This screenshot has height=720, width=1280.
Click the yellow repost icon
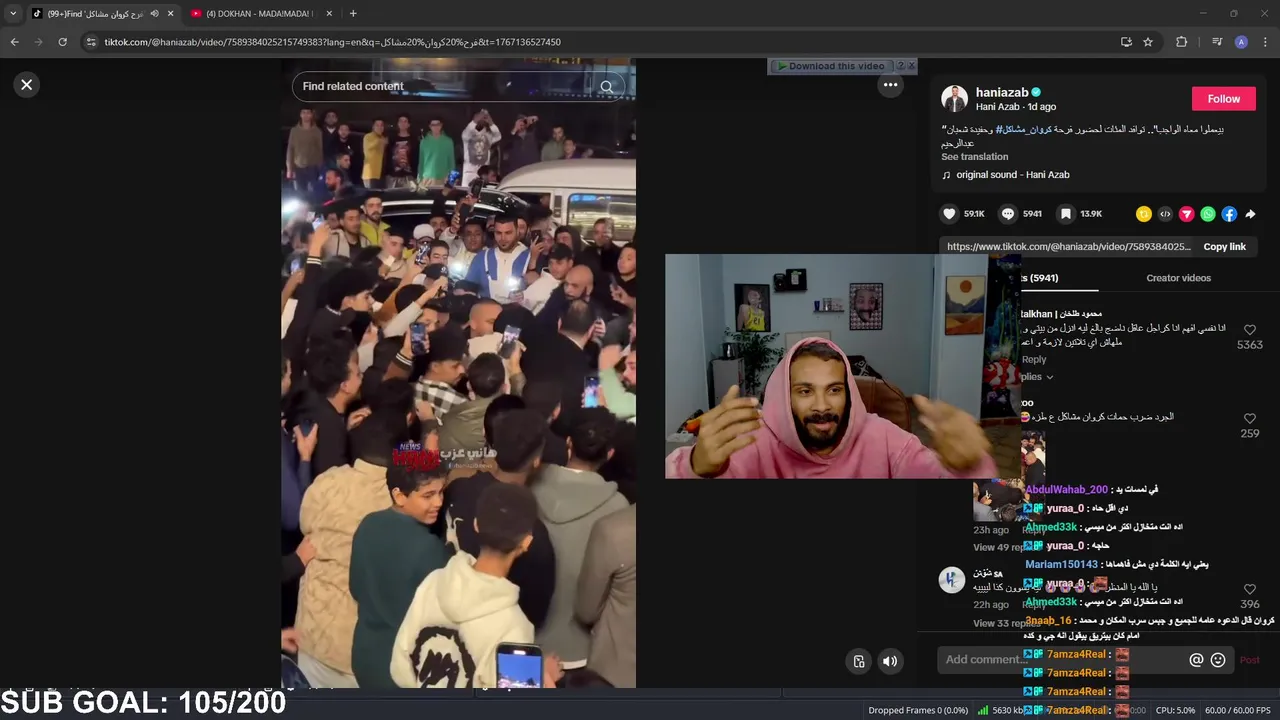(1144, 214)
